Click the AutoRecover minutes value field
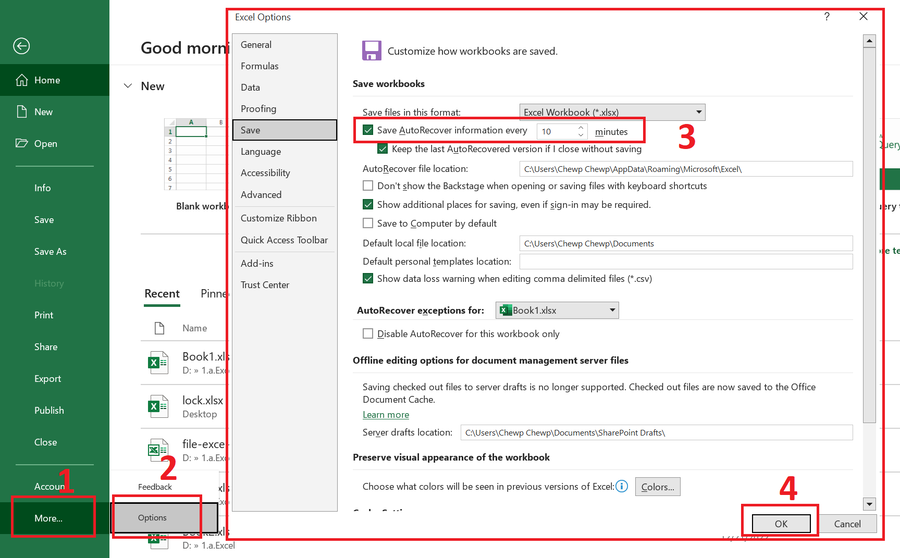The image size is (900, 558). click(557, 131)
